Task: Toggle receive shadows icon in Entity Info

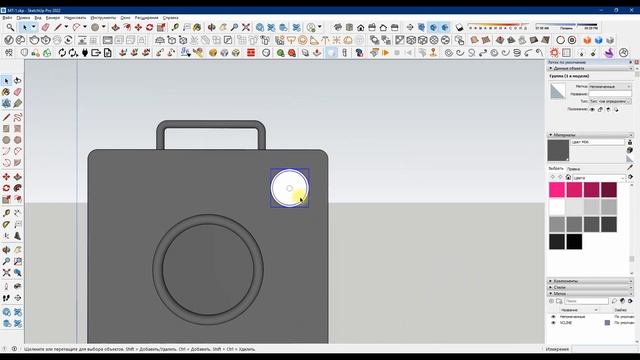Action: coord(608,109)
